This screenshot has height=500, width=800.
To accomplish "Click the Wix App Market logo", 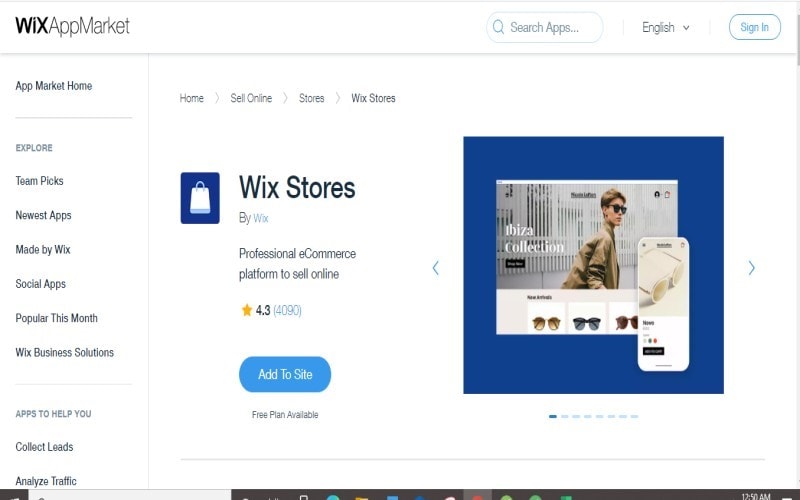I will (x=72, y=26).
